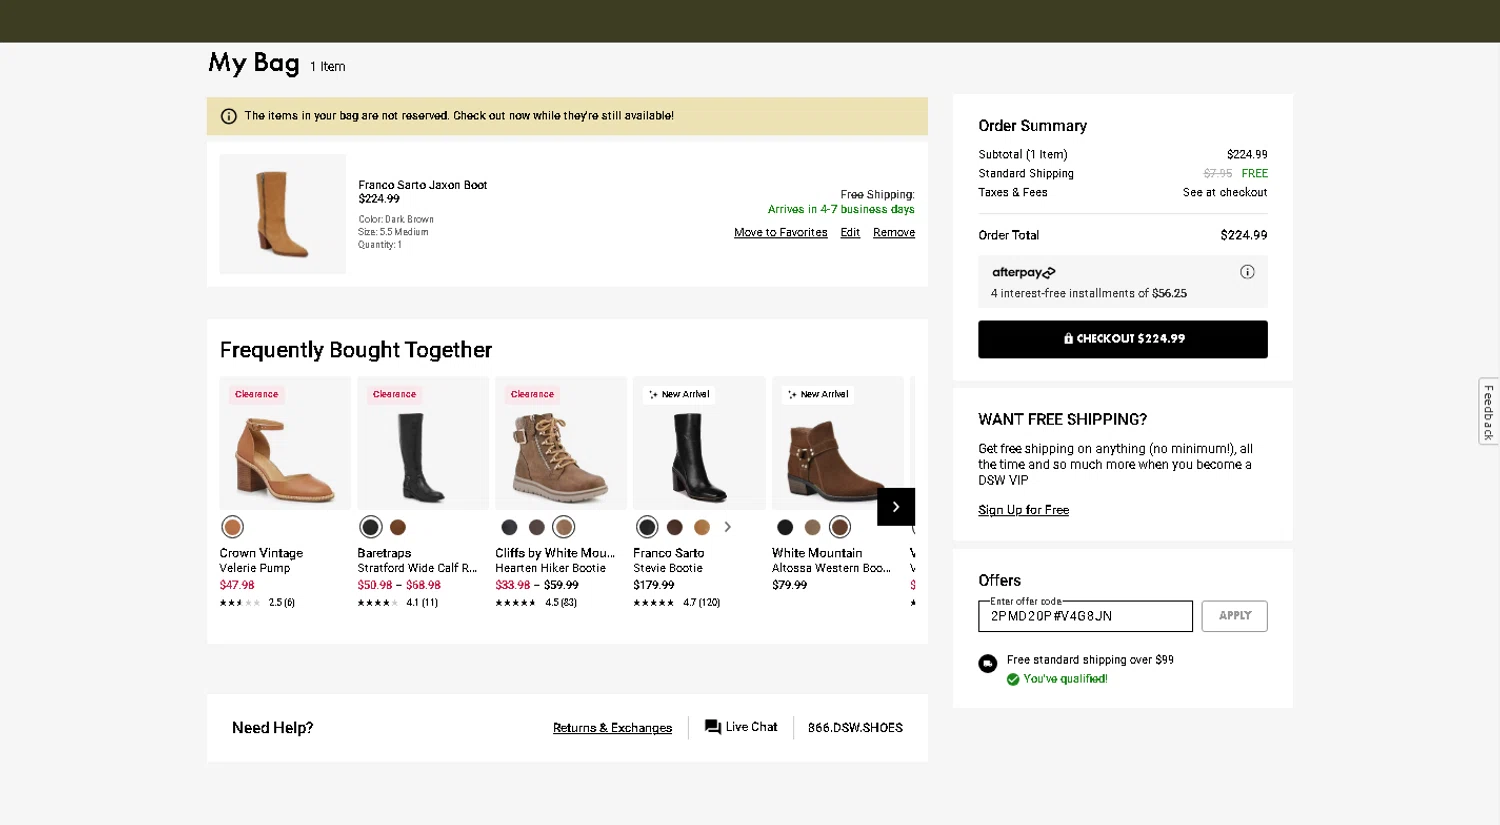Select the tan swatch for Stevie Bootie

click(702, 527)
